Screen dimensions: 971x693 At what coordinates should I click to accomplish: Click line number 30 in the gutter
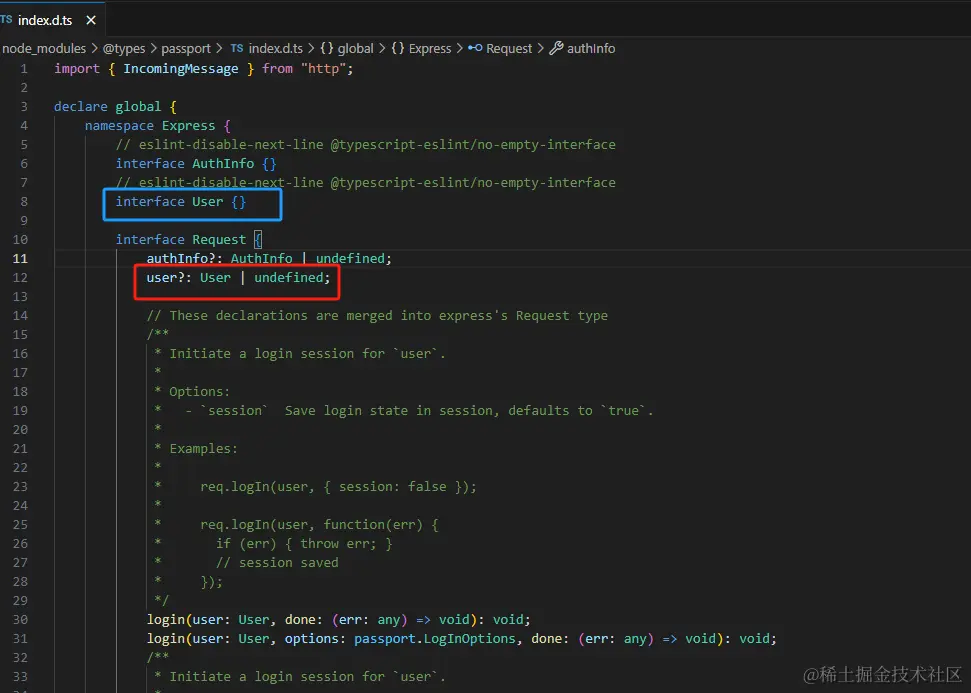coord(20,620)
